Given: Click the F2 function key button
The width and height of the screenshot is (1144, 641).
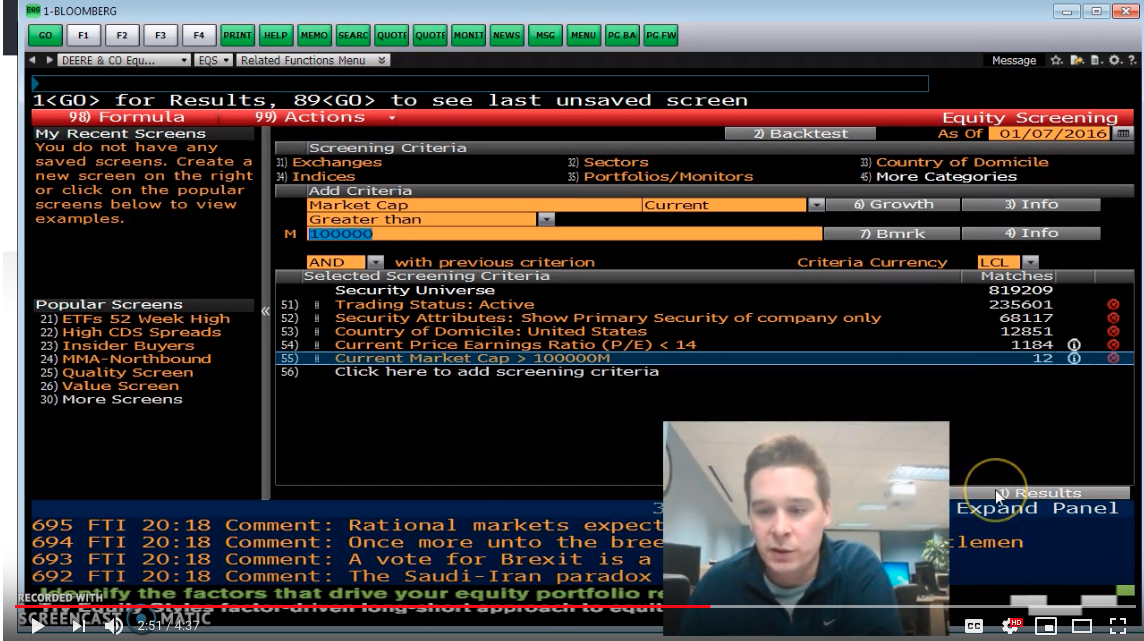Looking at the screenshot, I should click(122, 35).
